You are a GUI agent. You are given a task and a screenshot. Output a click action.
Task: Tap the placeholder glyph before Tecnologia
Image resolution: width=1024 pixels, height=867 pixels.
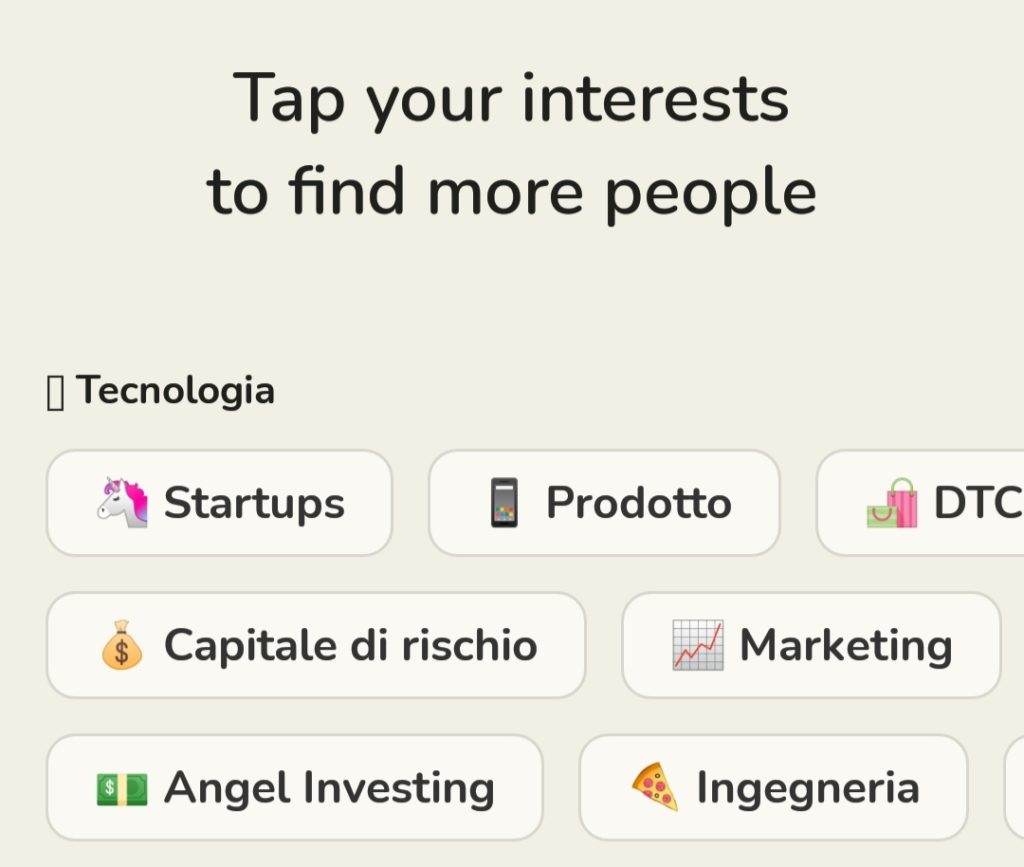coord(56,394)
